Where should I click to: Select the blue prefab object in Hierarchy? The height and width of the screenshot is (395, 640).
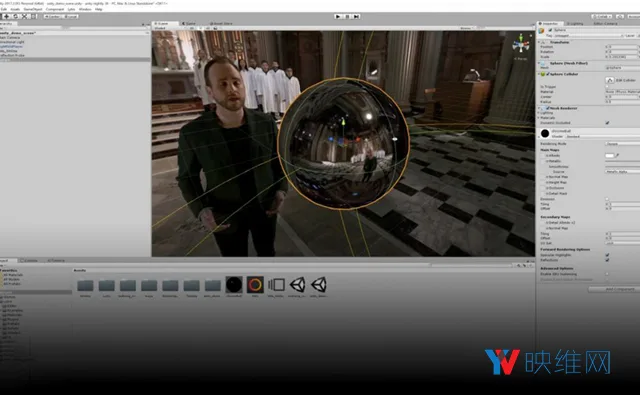(11, 47)
